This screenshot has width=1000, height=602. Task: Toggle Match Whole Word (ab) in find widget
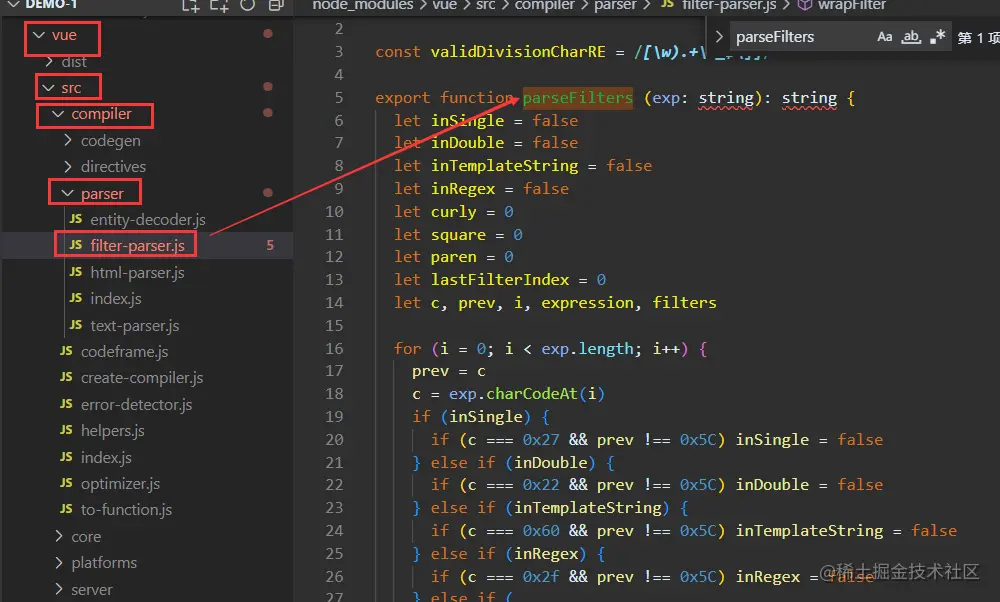click(x=911, y=37)
